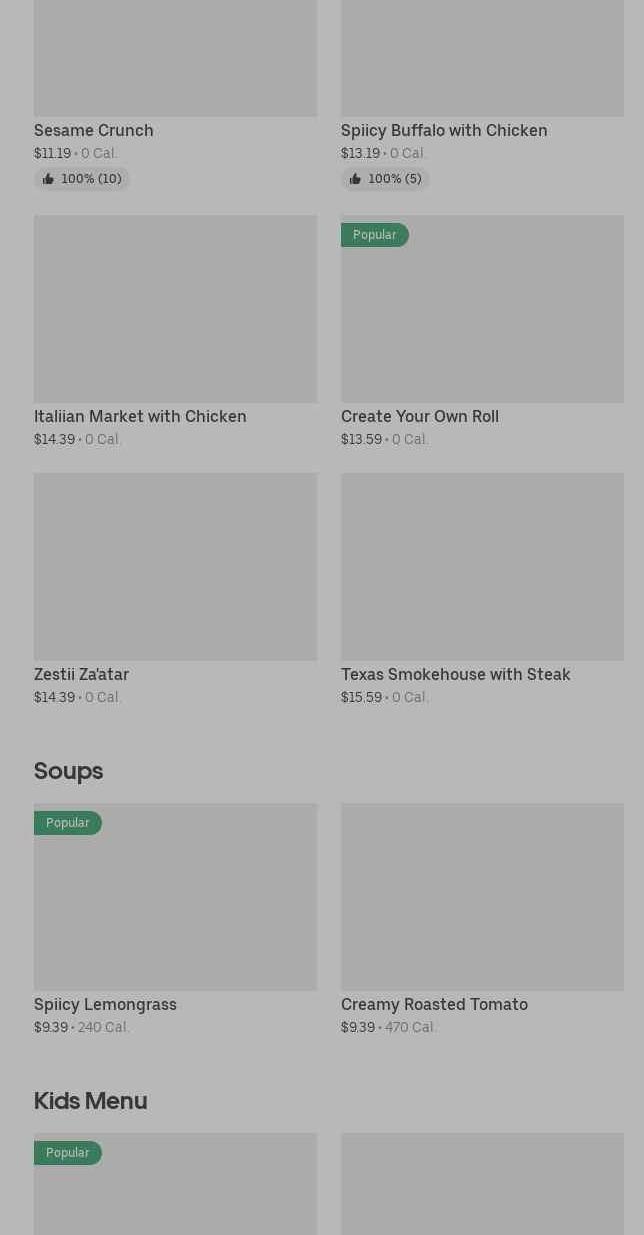644x1235 pixels.
Task: Click thumbs-up icon under Spiicy Buffalo with Chicken
Action: tap(355, 179)
